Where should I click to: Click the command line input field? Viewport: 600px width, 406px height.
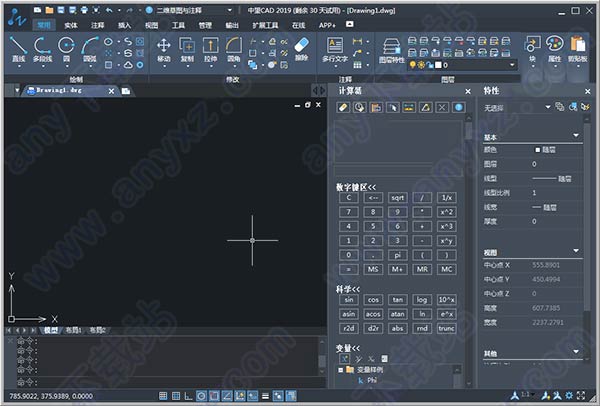(168, 382)
